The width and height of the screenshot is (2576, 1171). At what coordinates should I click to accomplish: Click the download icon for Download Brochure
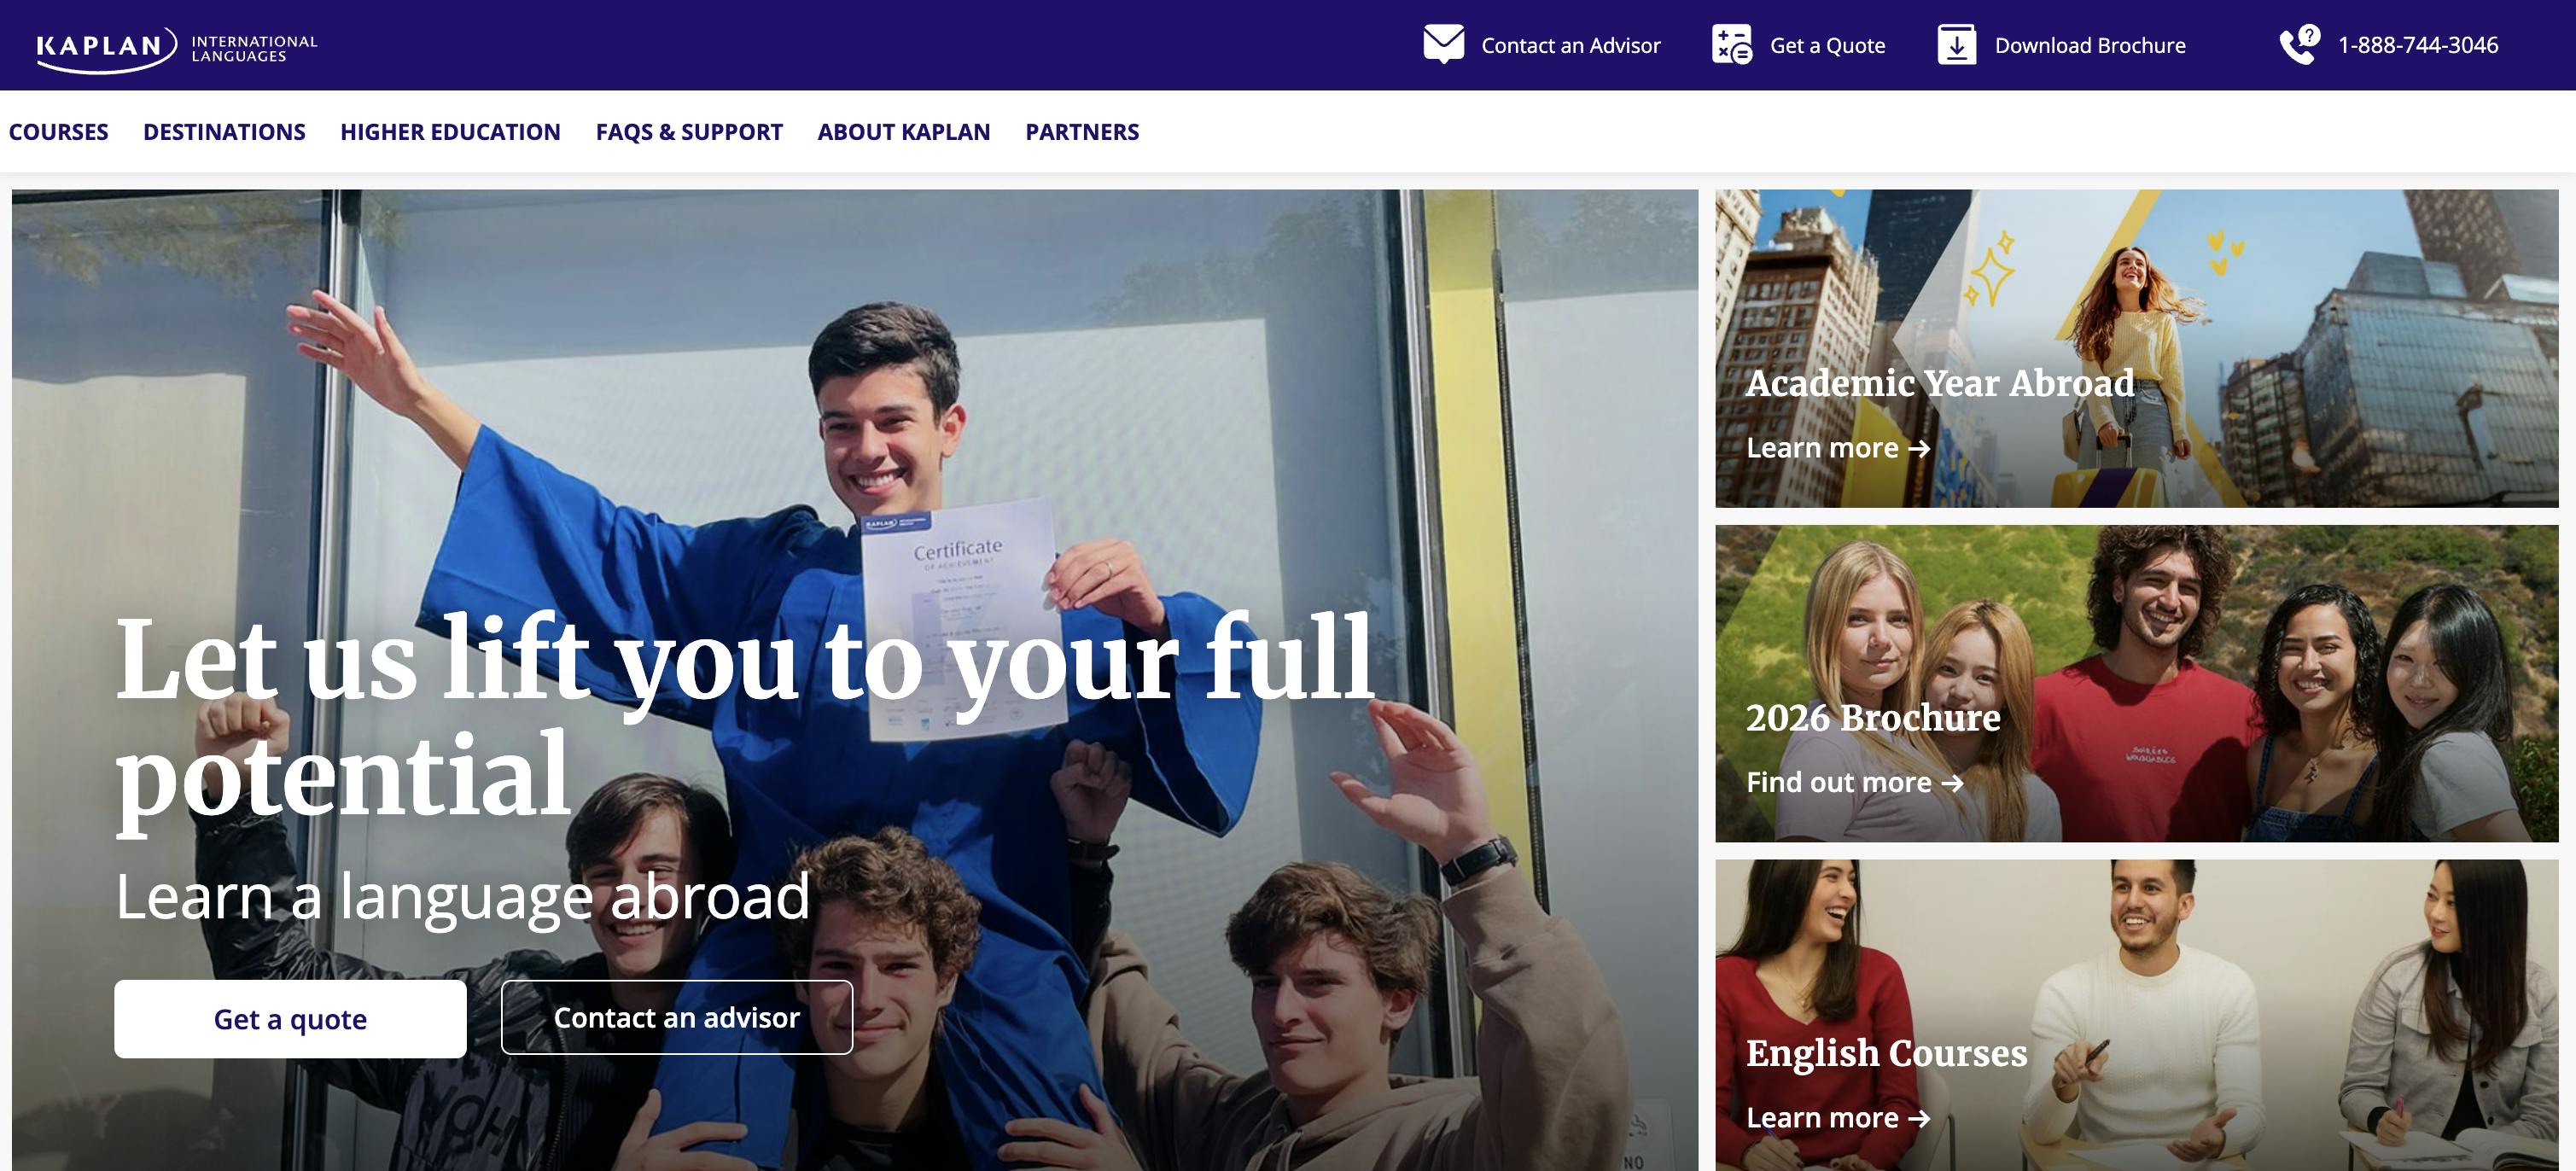click(x=1957, y=45)
